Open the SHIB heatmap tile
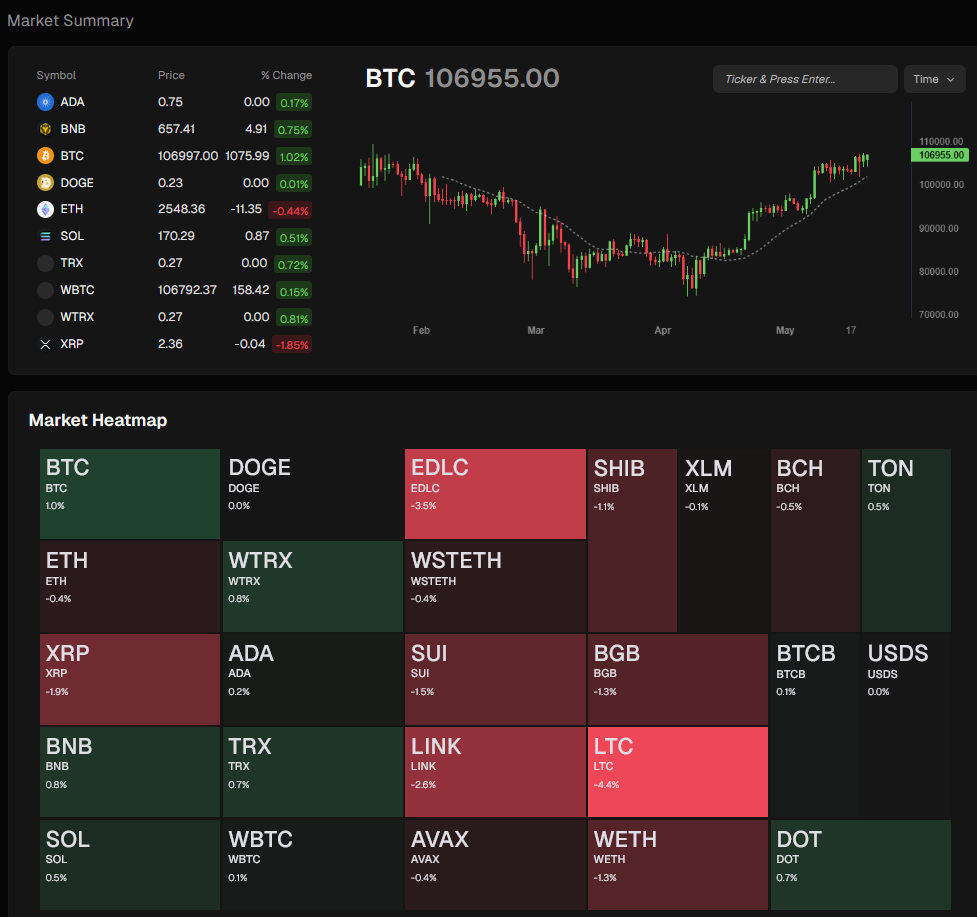Image resolution: width=977 pixels, height=917 pixels. [x=632, y=540]
